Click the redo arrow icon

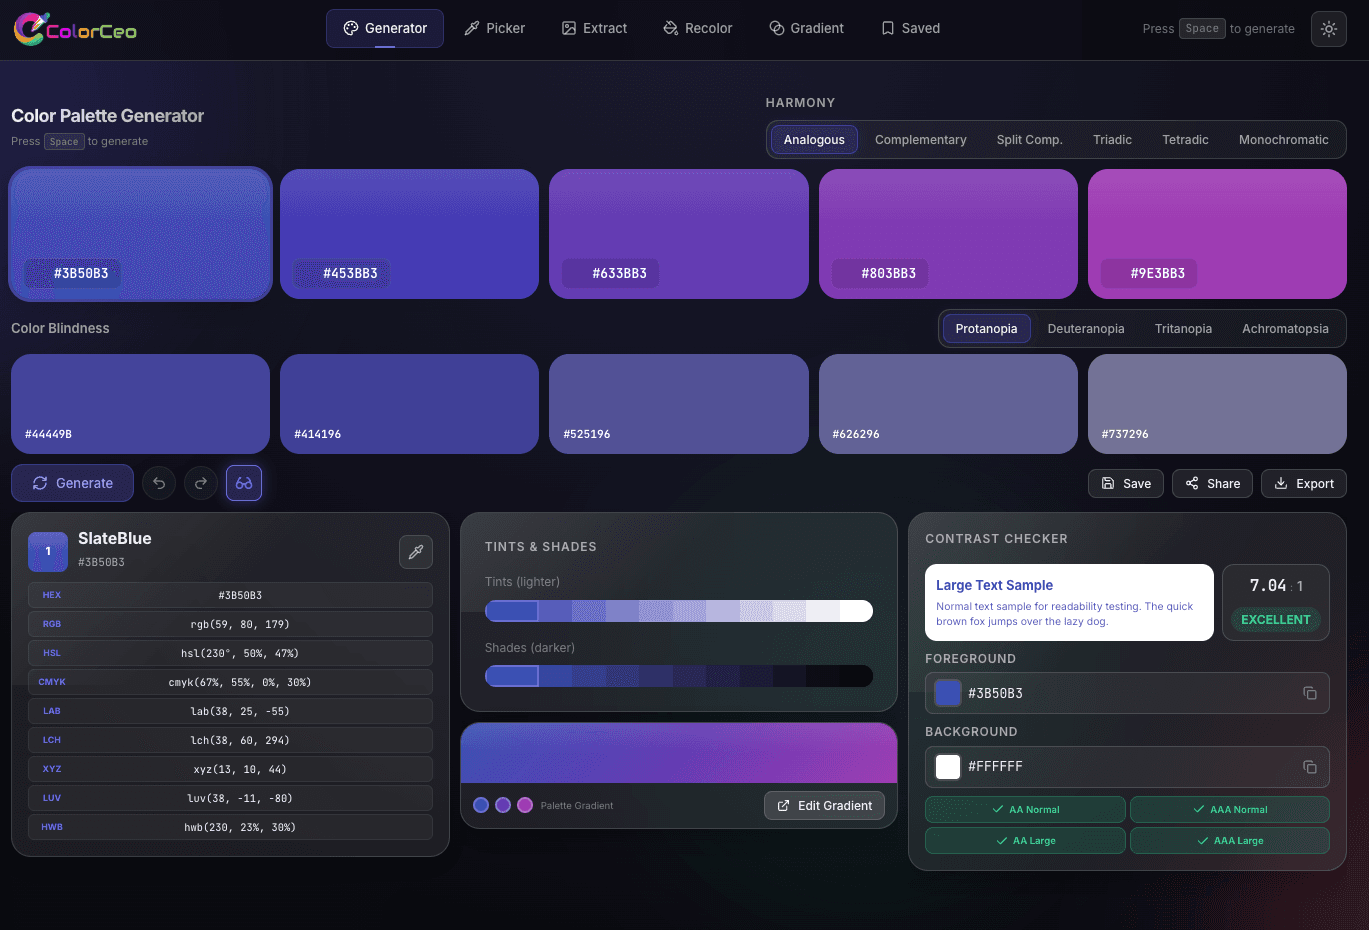click(x=201, y=483)
